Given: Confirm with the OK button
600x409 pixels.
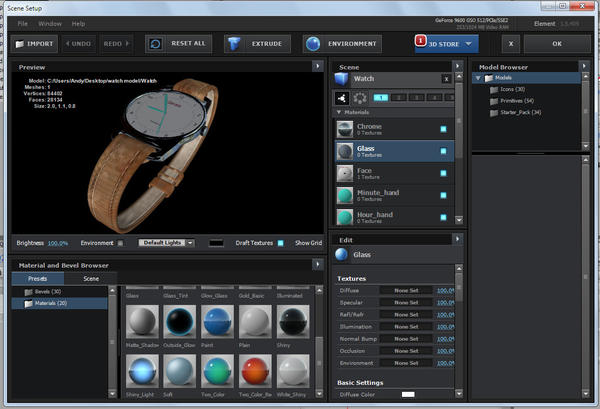Looking at the screenshot, I should pyautogui.click(x=557, y=44).
